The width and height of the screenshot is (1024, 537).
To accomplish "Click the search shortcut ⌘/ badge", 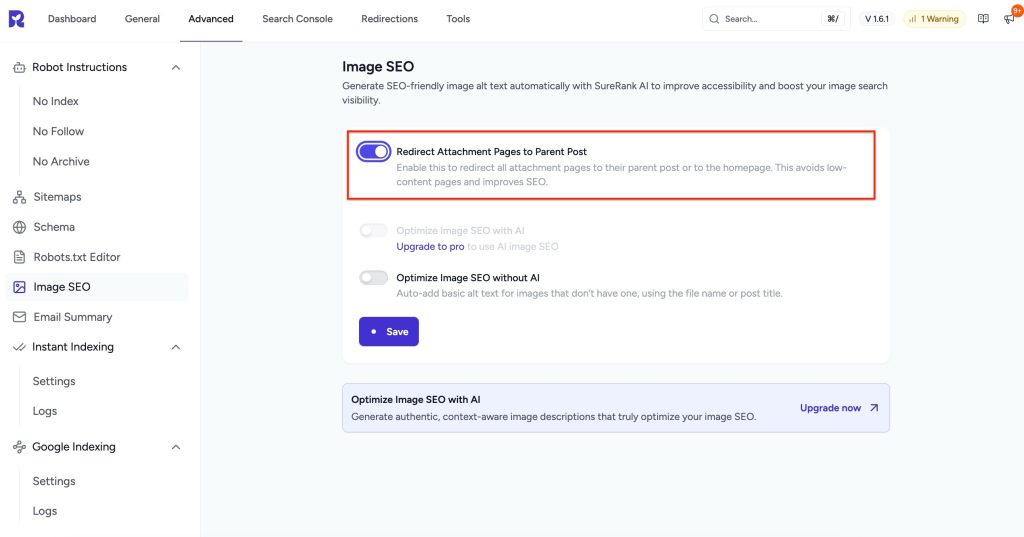I will click(x=833, y=19).
